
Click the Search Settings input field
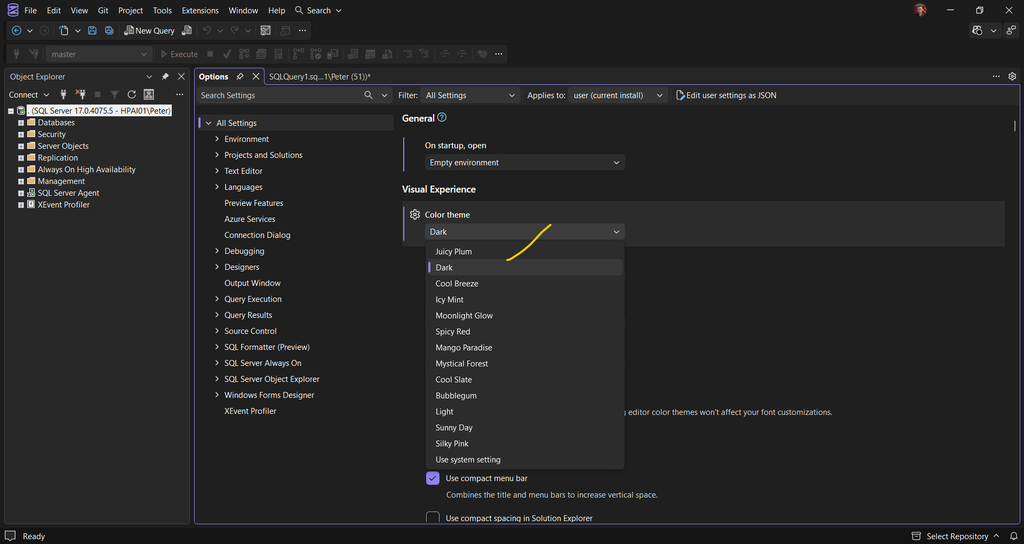click(x=280, y=95)
